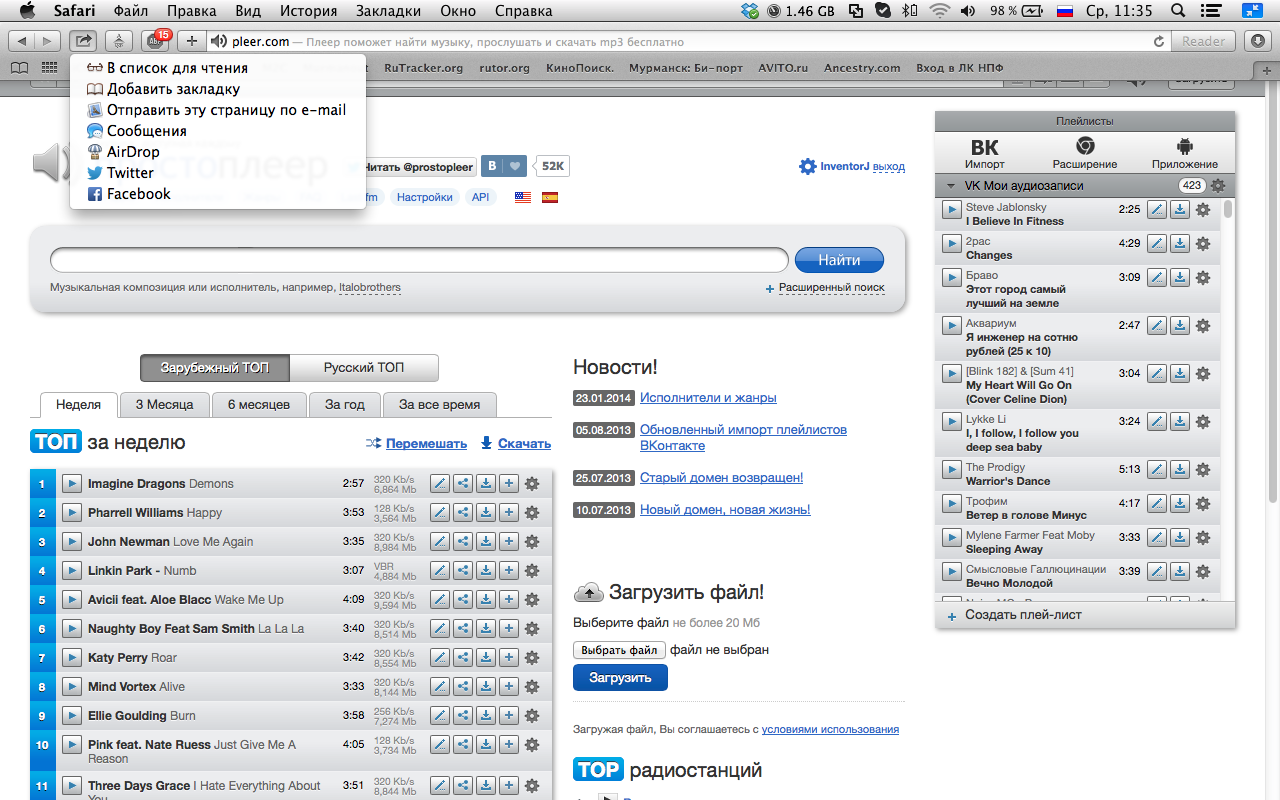The image size is (1280, 800).
Task: Focus the music search input field
Action: (420, 260)
